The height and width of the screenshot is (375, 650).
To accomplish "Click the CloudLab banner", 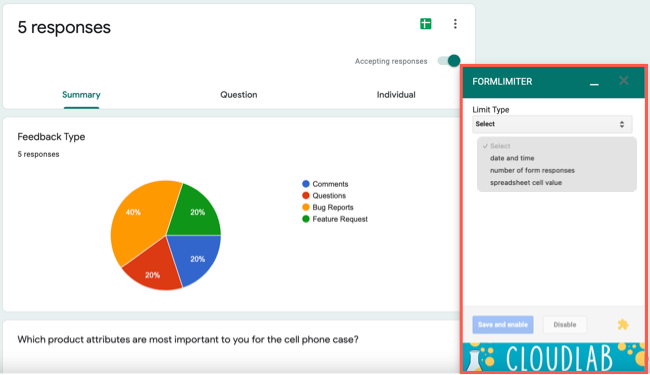I will 554,357.
